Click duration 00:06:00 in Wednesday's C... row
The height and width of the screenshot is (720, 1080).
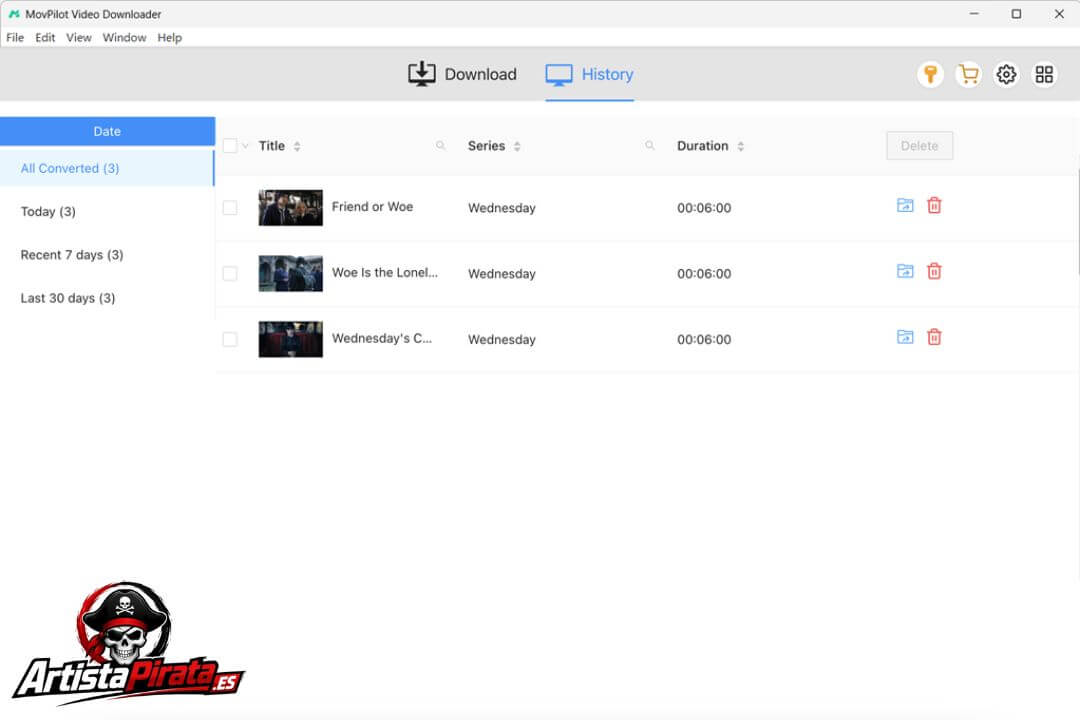coord(704,340)
